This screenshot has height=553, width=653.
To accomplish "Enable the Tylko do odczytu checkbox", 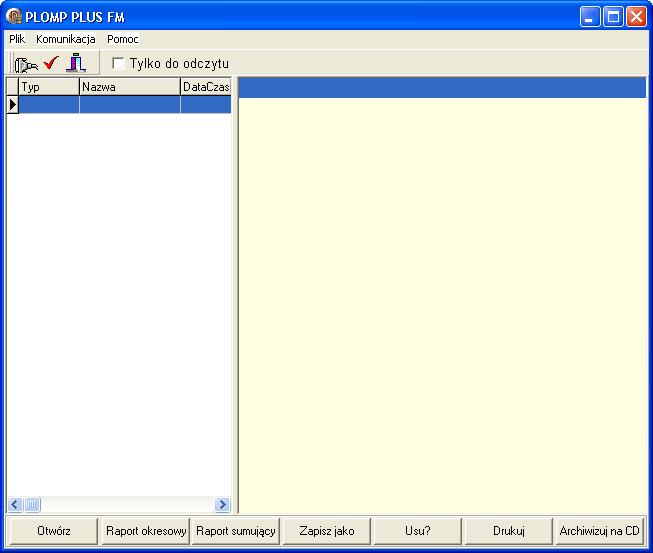I will 118,63.
